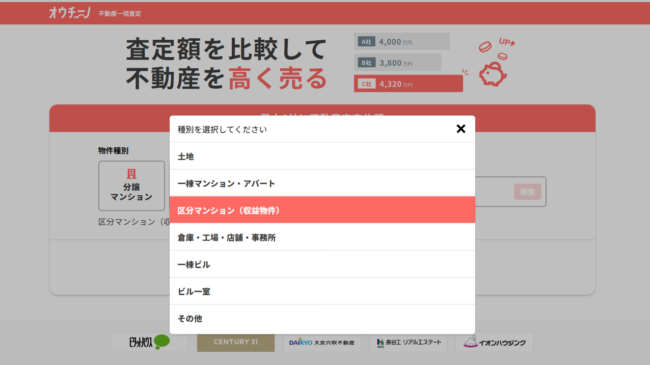Click the C社 4,320万円 bar
Screen dimensions: 650x365
click(x=408, y=84)
